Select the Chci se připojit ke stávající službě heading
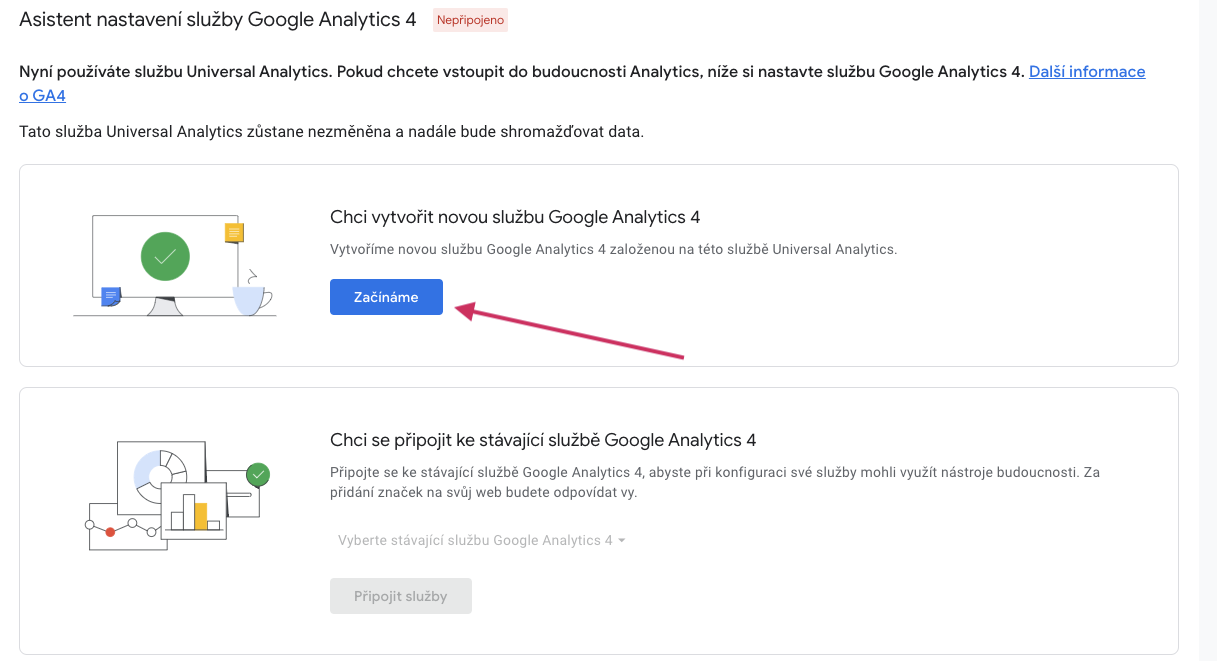The image size is (1217, 661). click(x=543, y=439)
